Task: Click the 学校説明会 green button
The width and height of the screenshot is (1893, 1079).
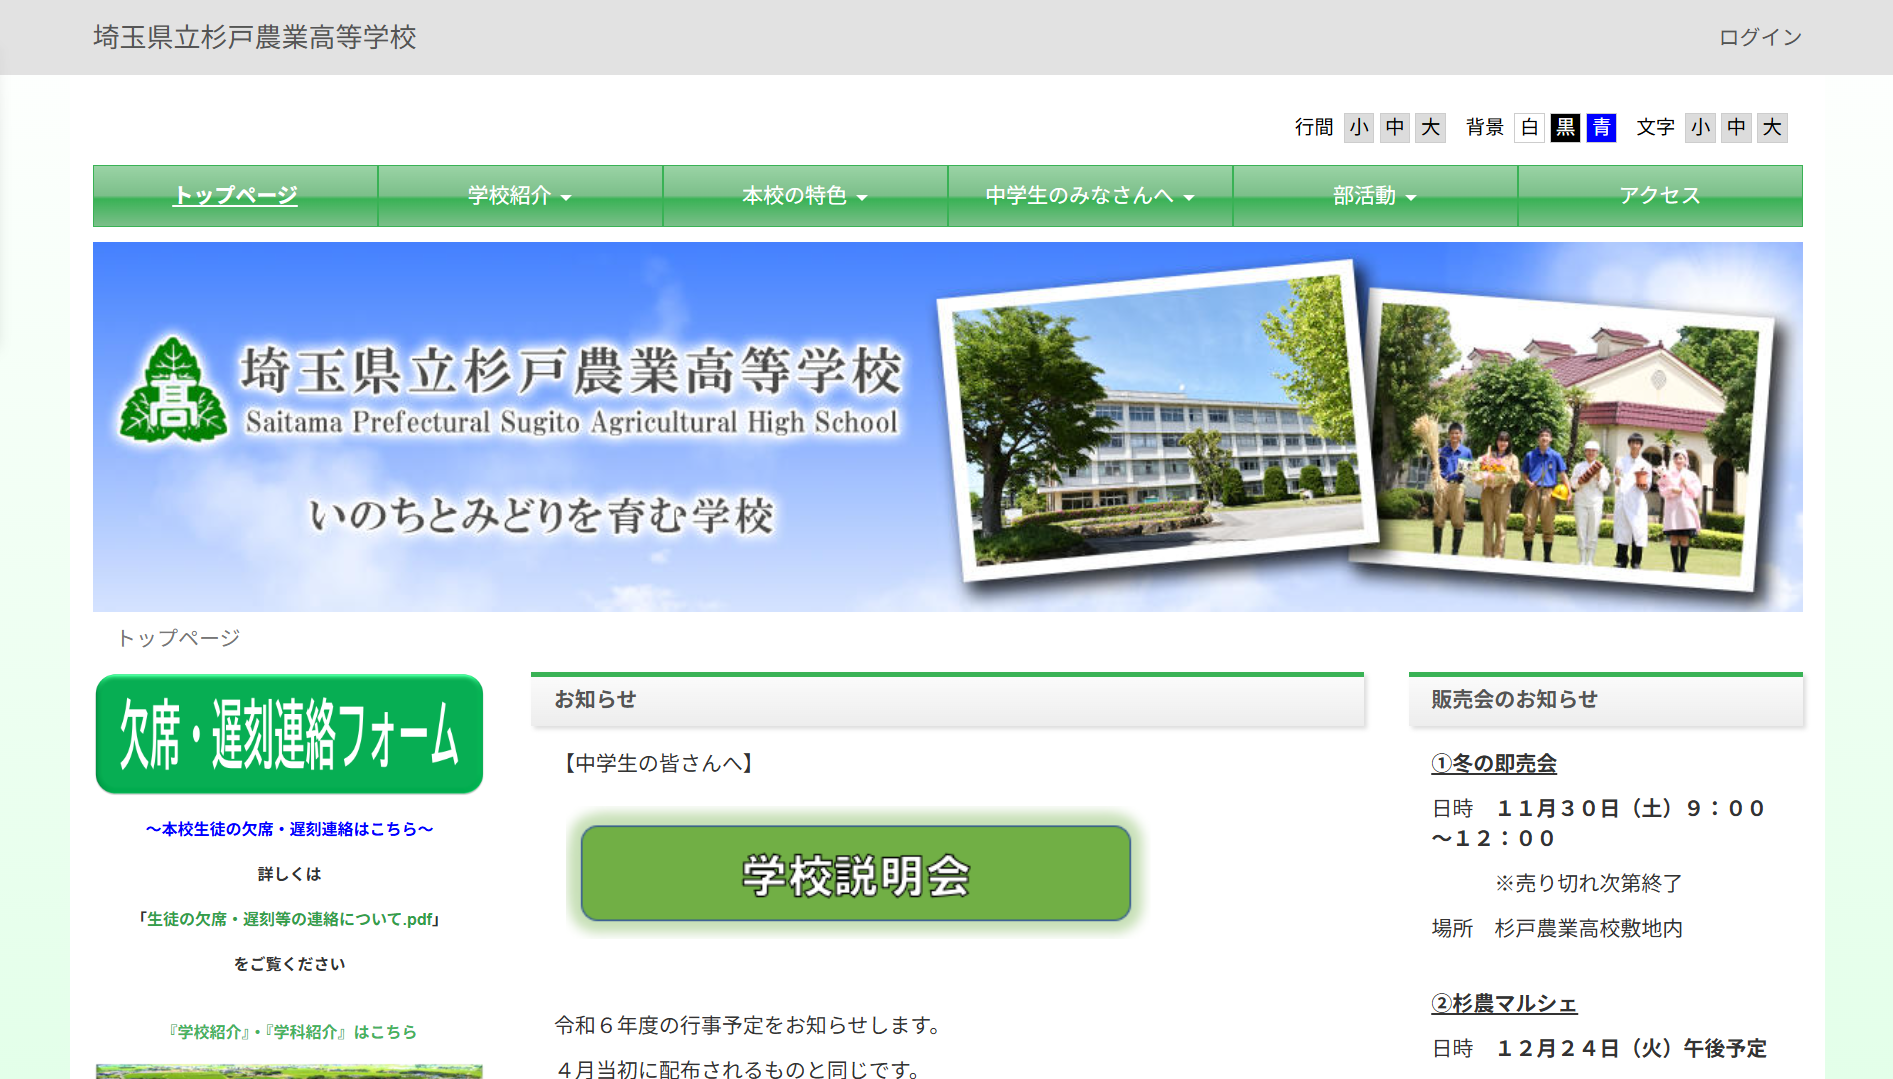Action: point(856,874)
